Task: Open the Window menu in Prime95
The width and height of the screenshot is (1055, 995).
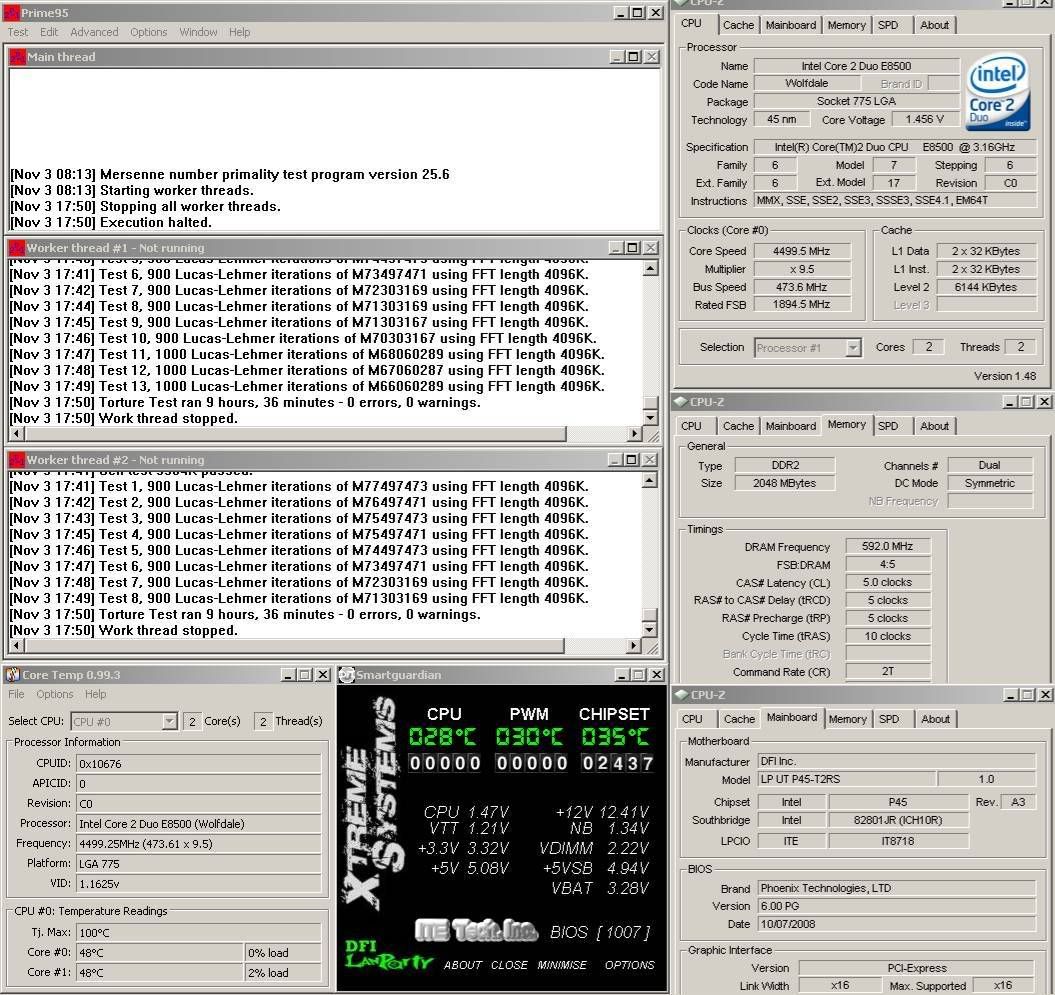Action: [x=198, y=32]
